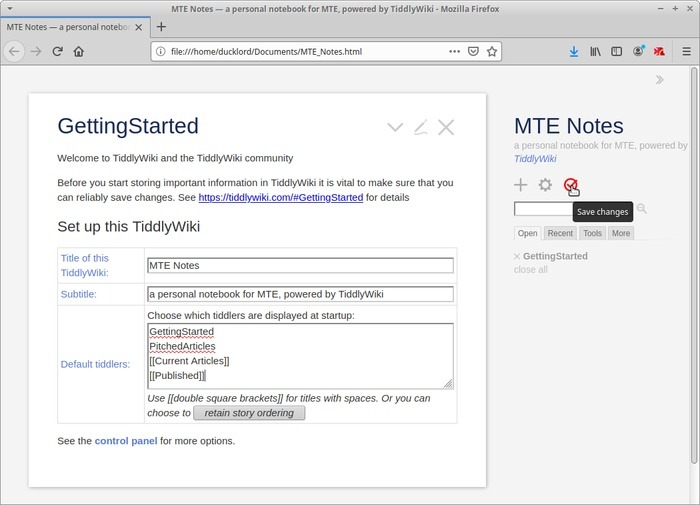
Task: Click the page vertical scrollbar
Action: (x=694, y=265)
